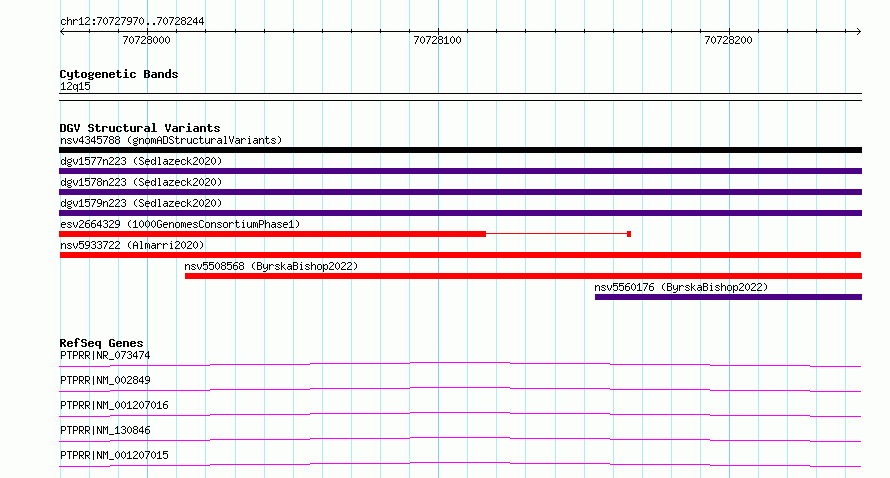Click the 70728000 ruler position label

click(x=146, y=40)
